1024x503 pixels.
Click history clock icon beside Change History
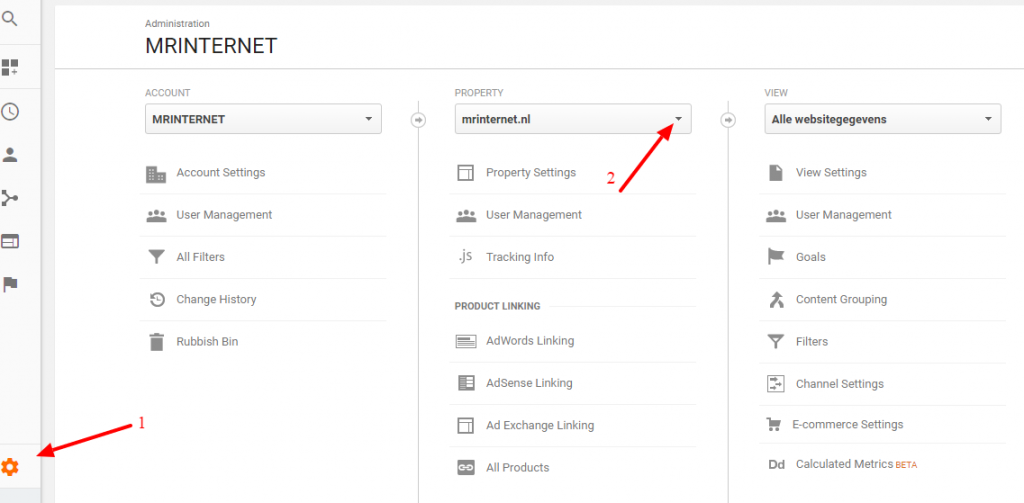[x=157, y=300]
